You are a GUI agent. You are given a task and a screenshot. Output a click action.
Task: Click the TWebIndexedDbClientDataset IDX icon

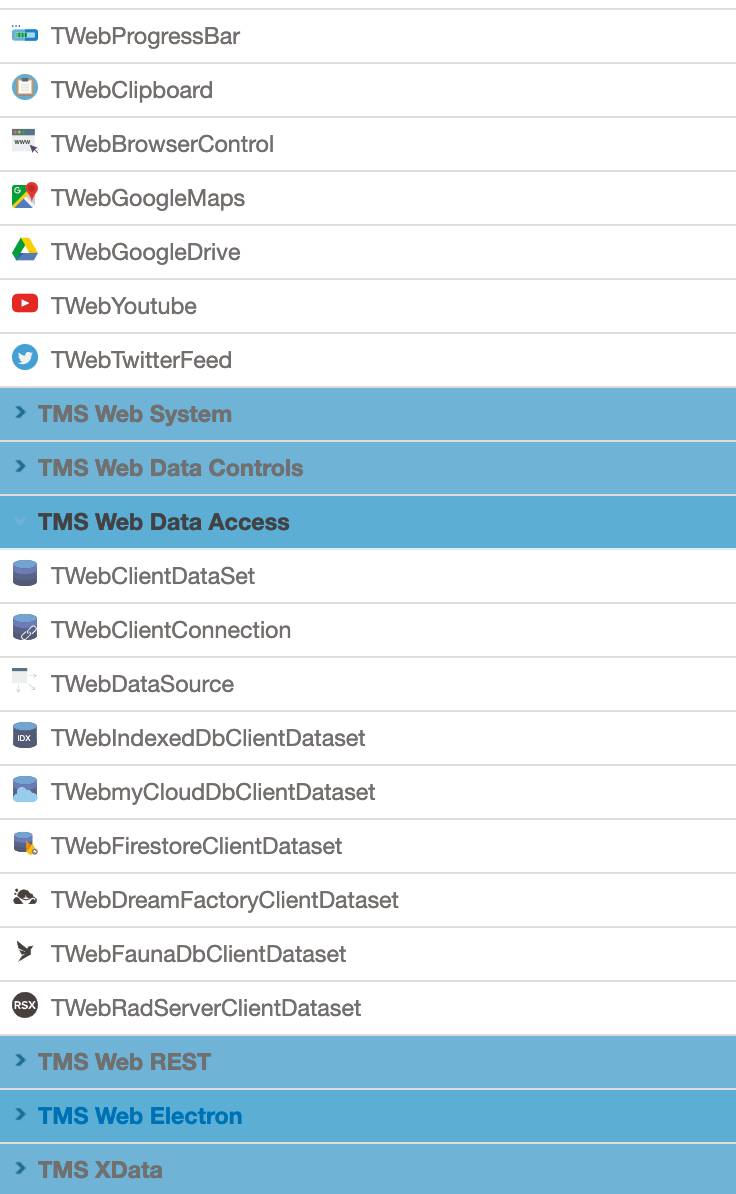click(x=24, y=736)
